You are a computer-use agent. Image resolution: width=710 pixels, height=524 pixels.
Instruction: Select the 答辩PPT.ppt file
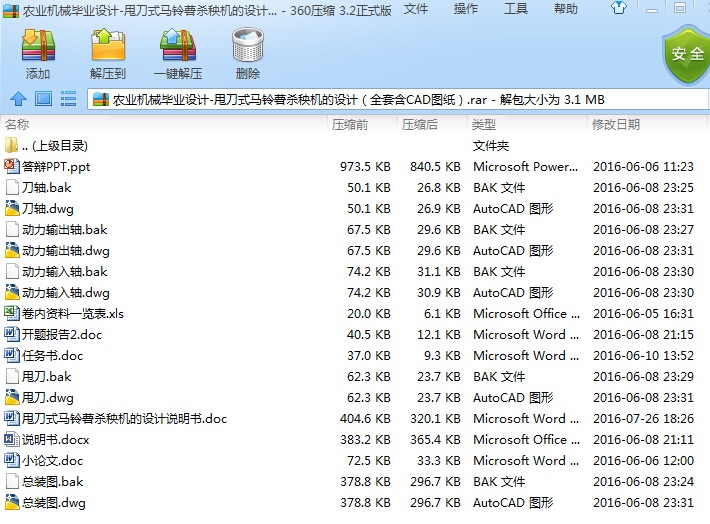56,167
